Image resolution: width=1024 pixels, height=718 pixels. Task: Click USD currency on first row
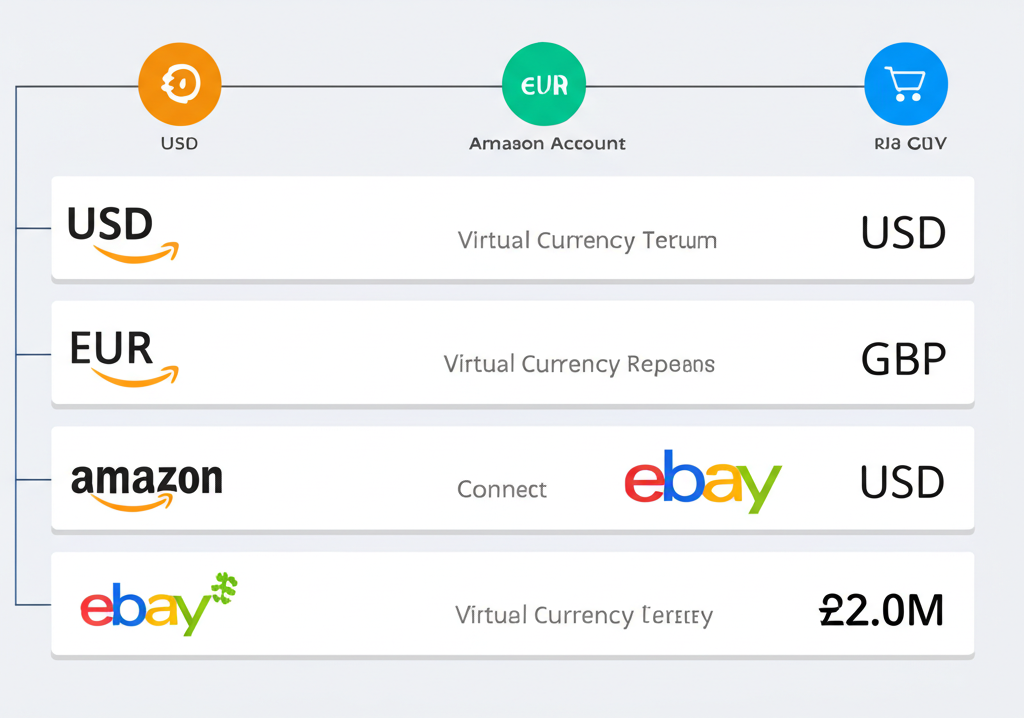pyautogui.click(x=903, y=234)
